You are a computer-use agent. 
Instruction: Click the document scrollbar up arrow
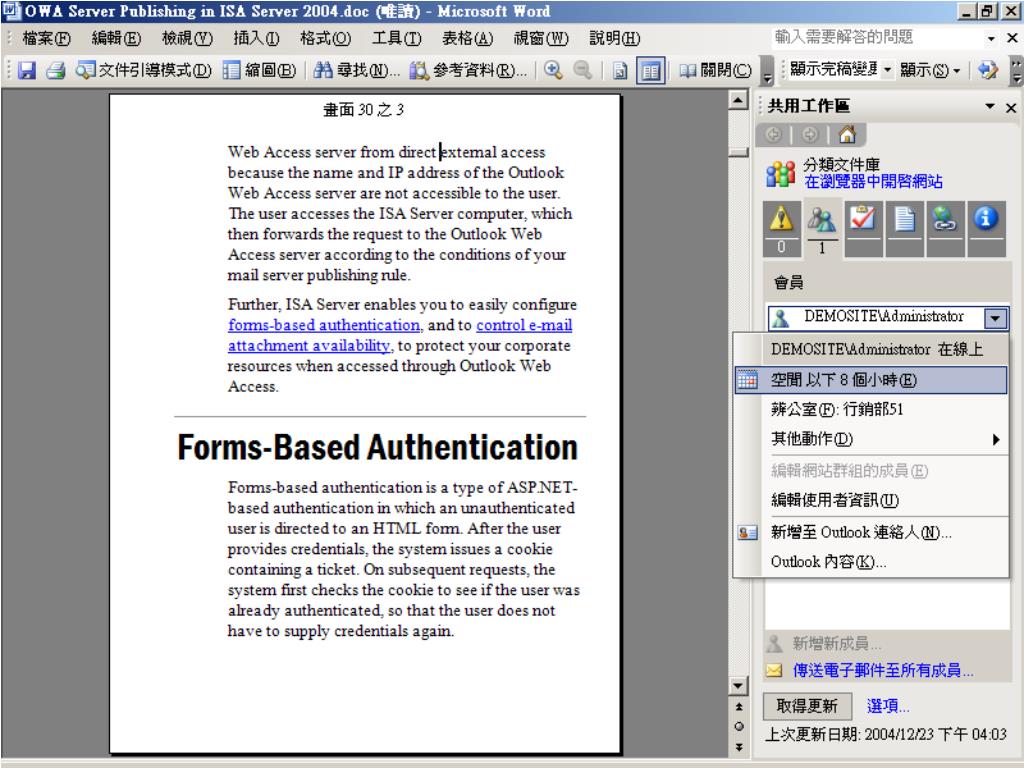pyautogui.click(x=739, y=100)
